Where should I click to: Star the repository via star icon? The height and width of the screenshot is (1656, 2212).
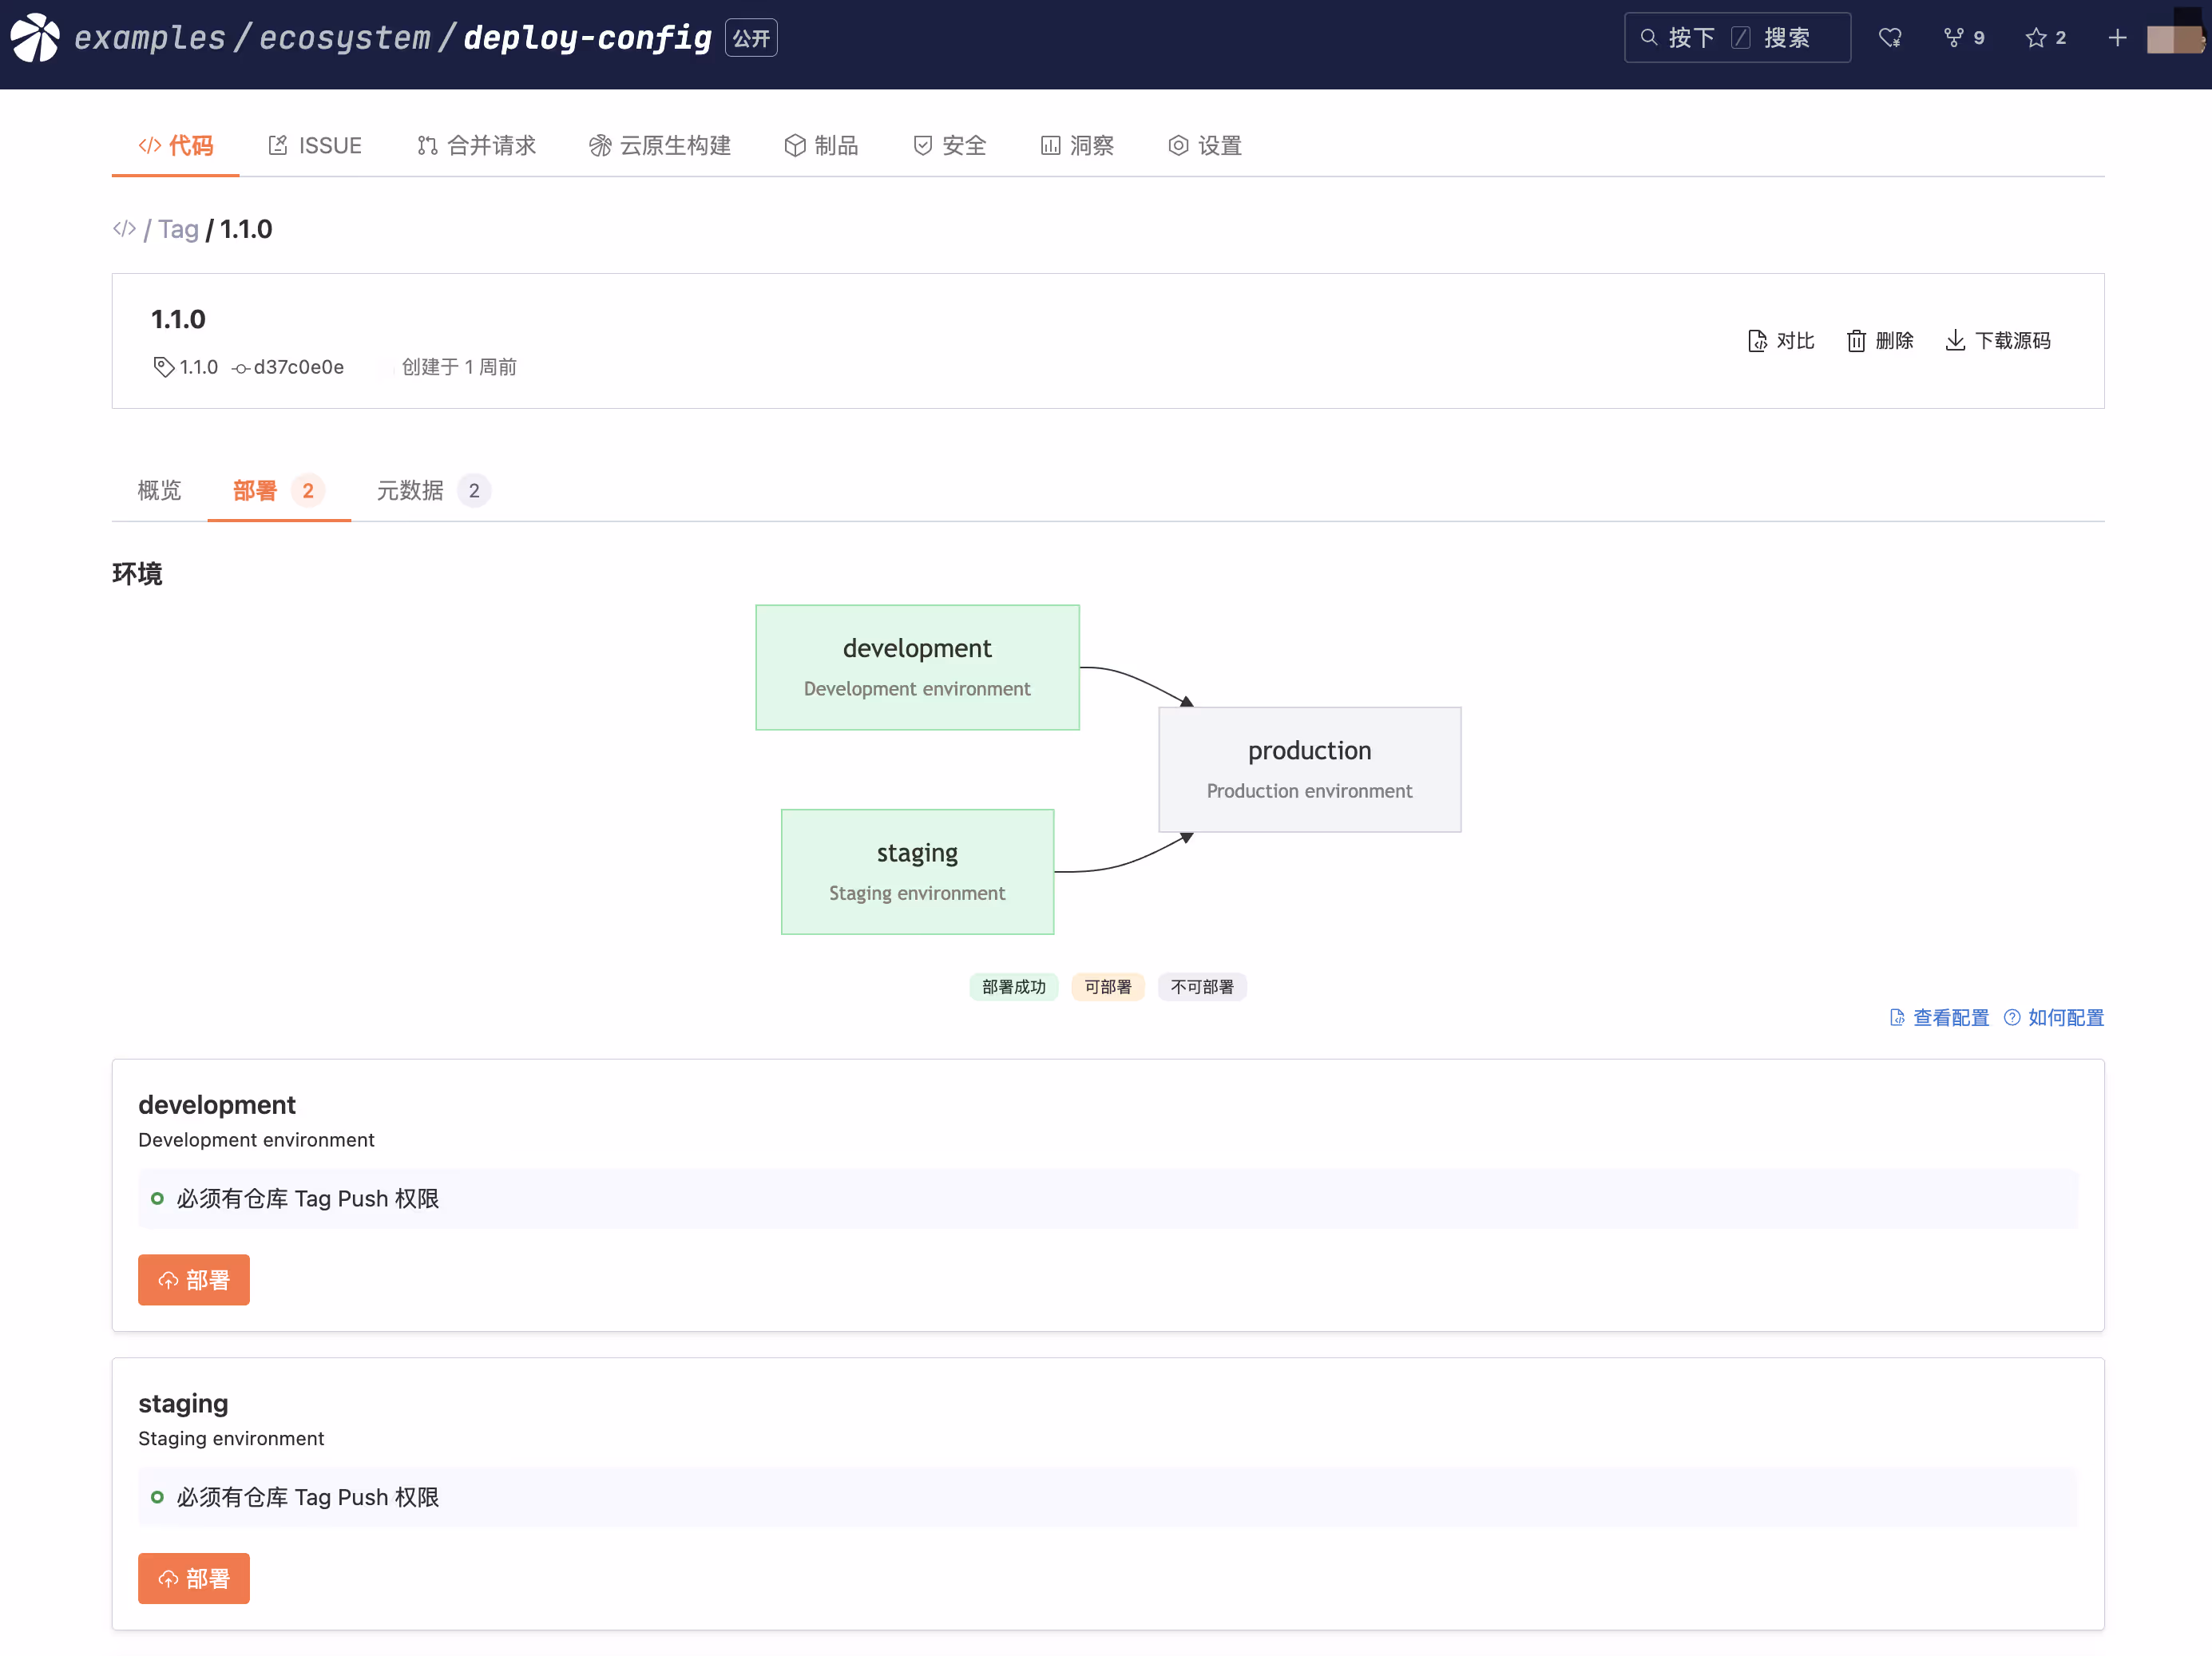pos(2035,38)
